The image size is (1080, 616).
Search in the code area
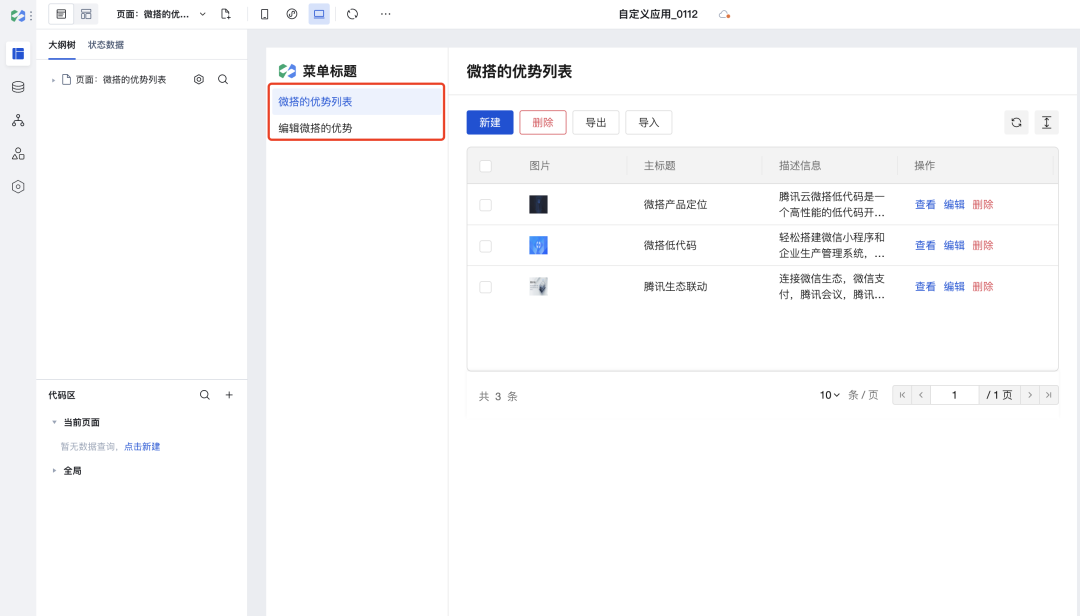205,395
